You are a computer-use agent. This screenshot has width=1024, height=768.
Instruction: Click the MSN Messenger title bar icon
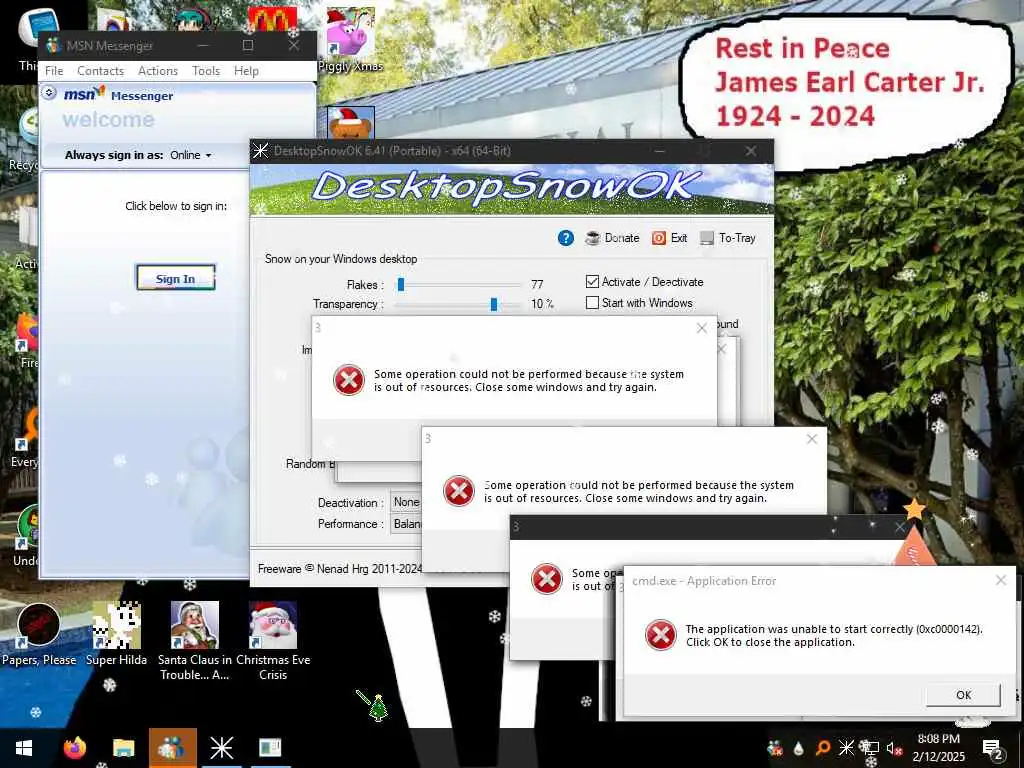pyautogui.click(x=53, y=46)
